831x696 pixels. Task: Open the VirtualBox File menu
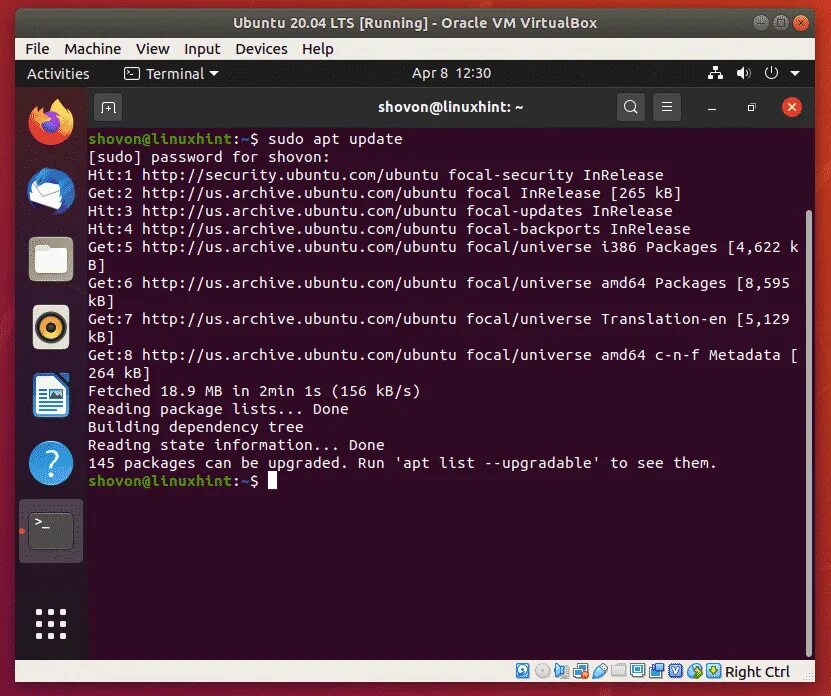[37, 49]
